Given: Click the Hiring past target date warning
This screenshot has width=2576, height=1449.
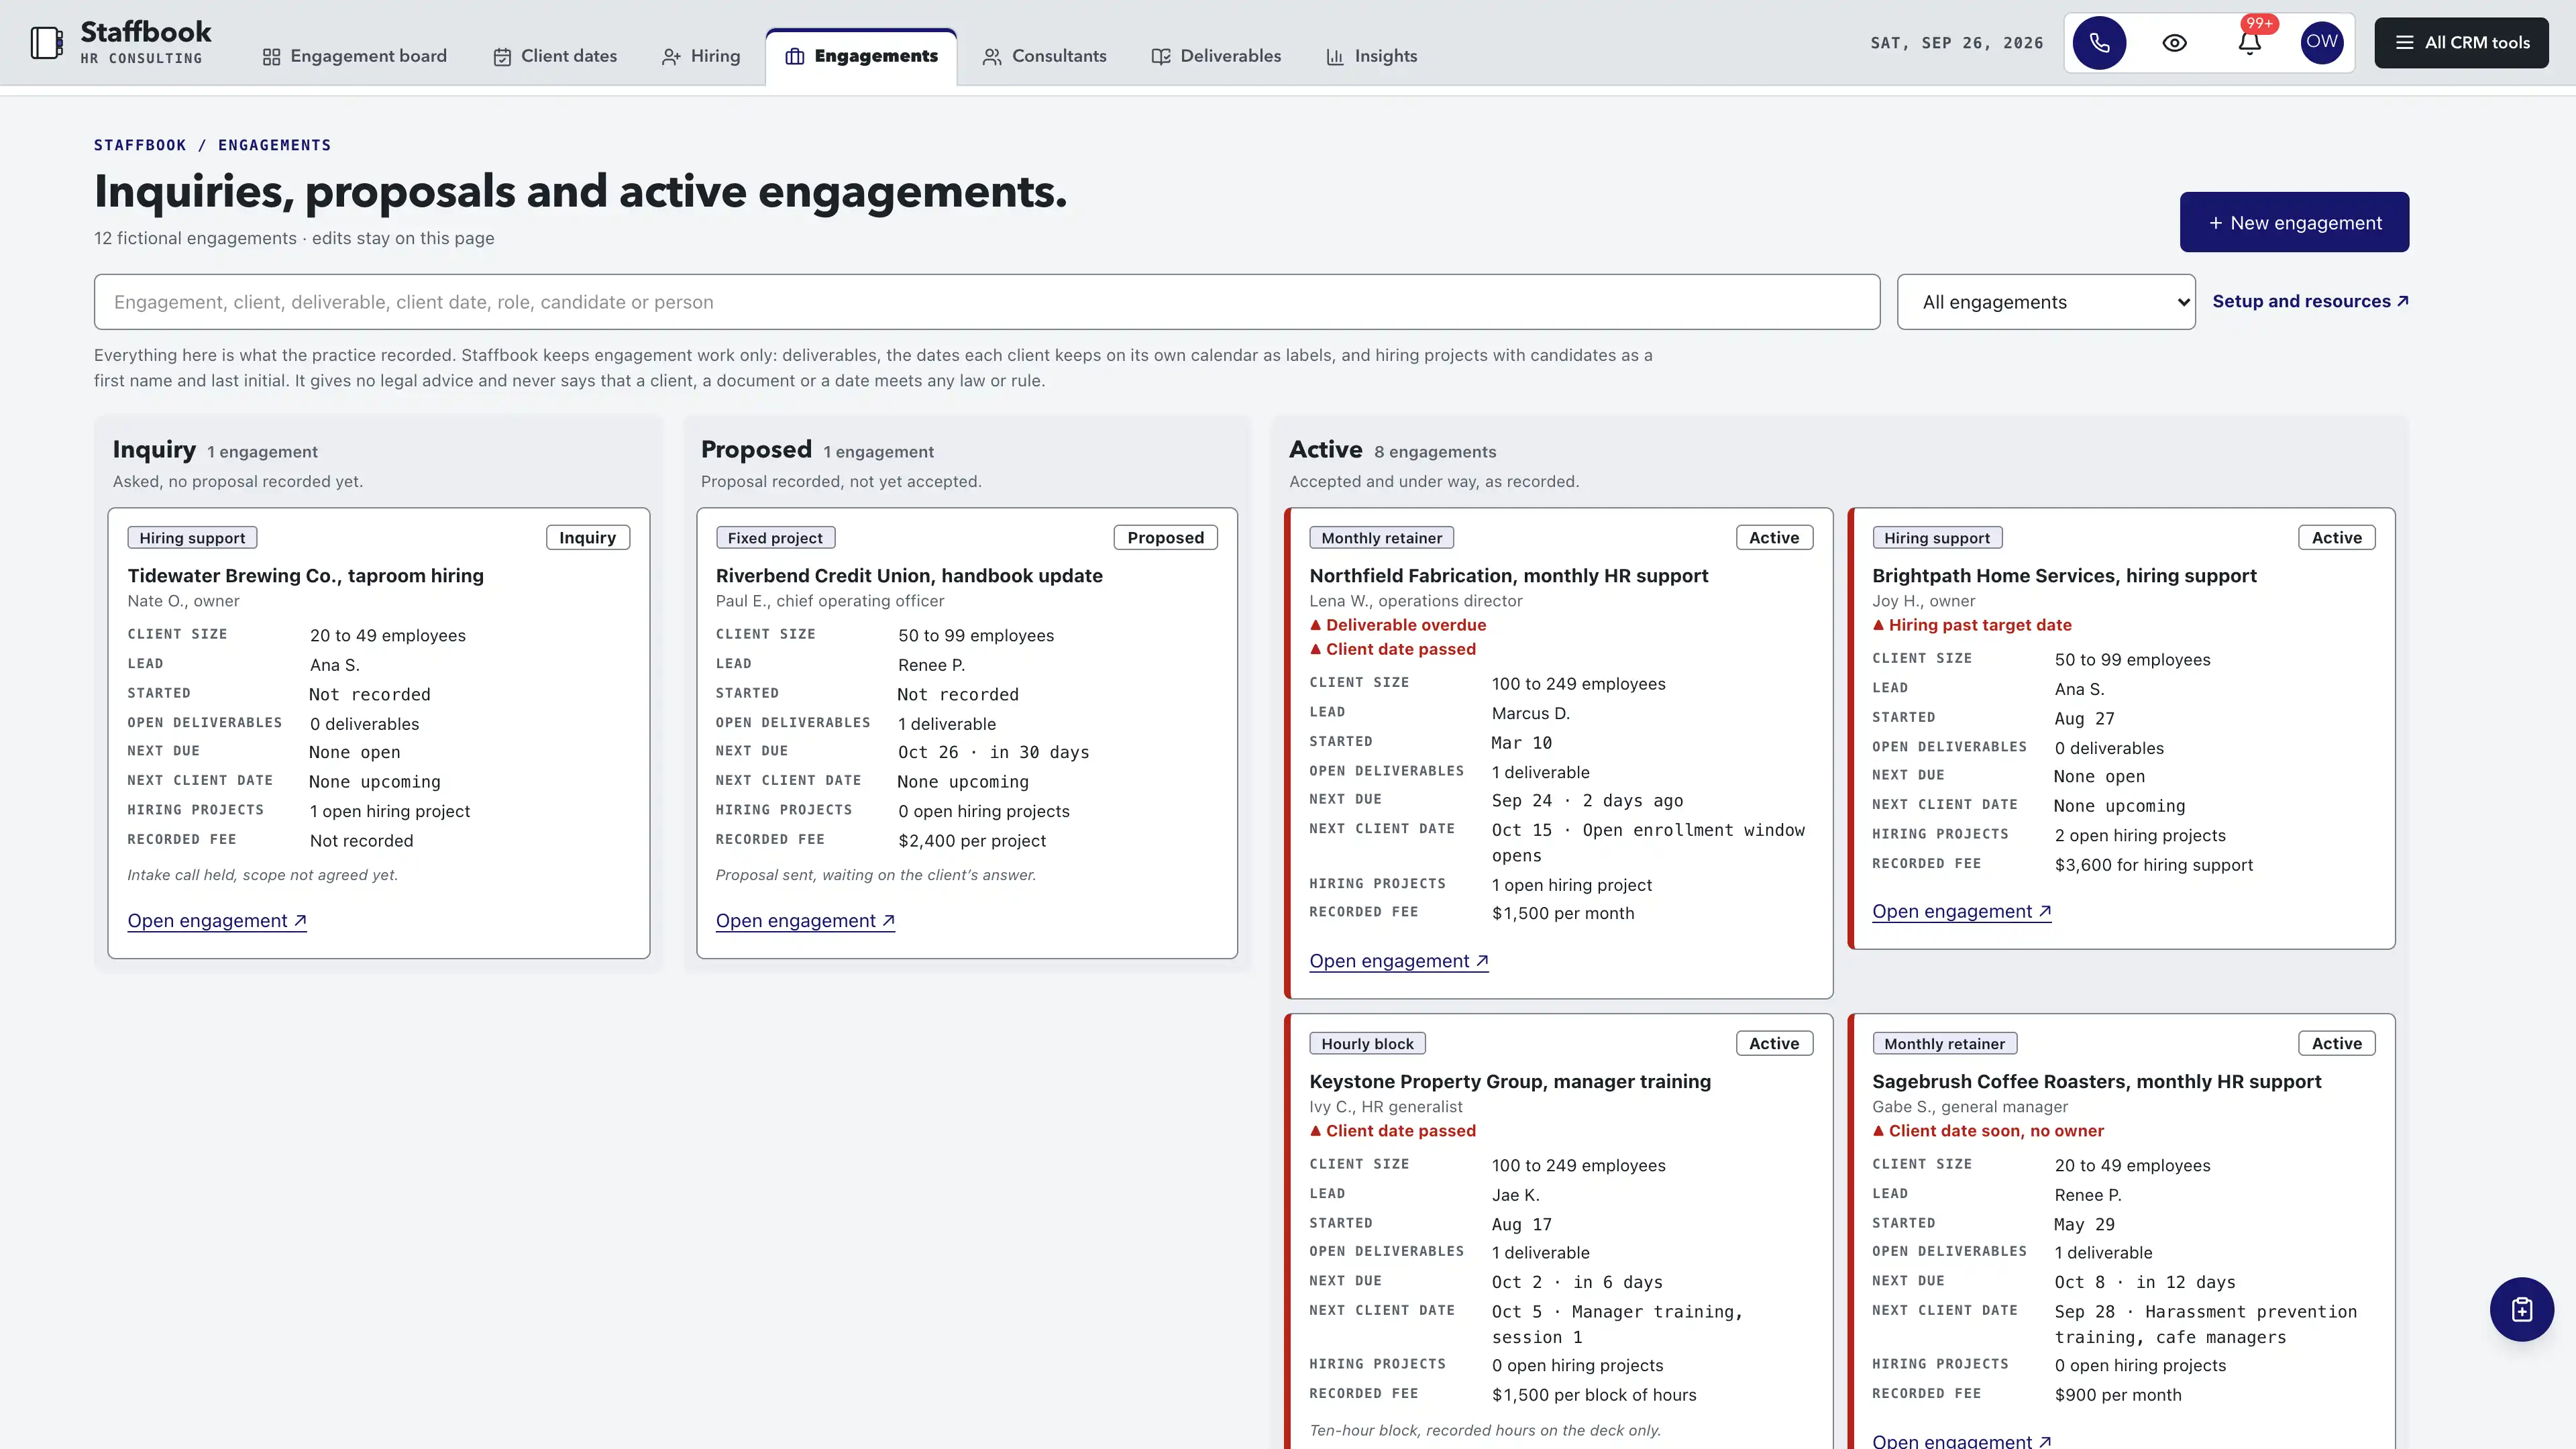Looking at the screenshot, I should pyautogui.click(x=1972, y=625).
